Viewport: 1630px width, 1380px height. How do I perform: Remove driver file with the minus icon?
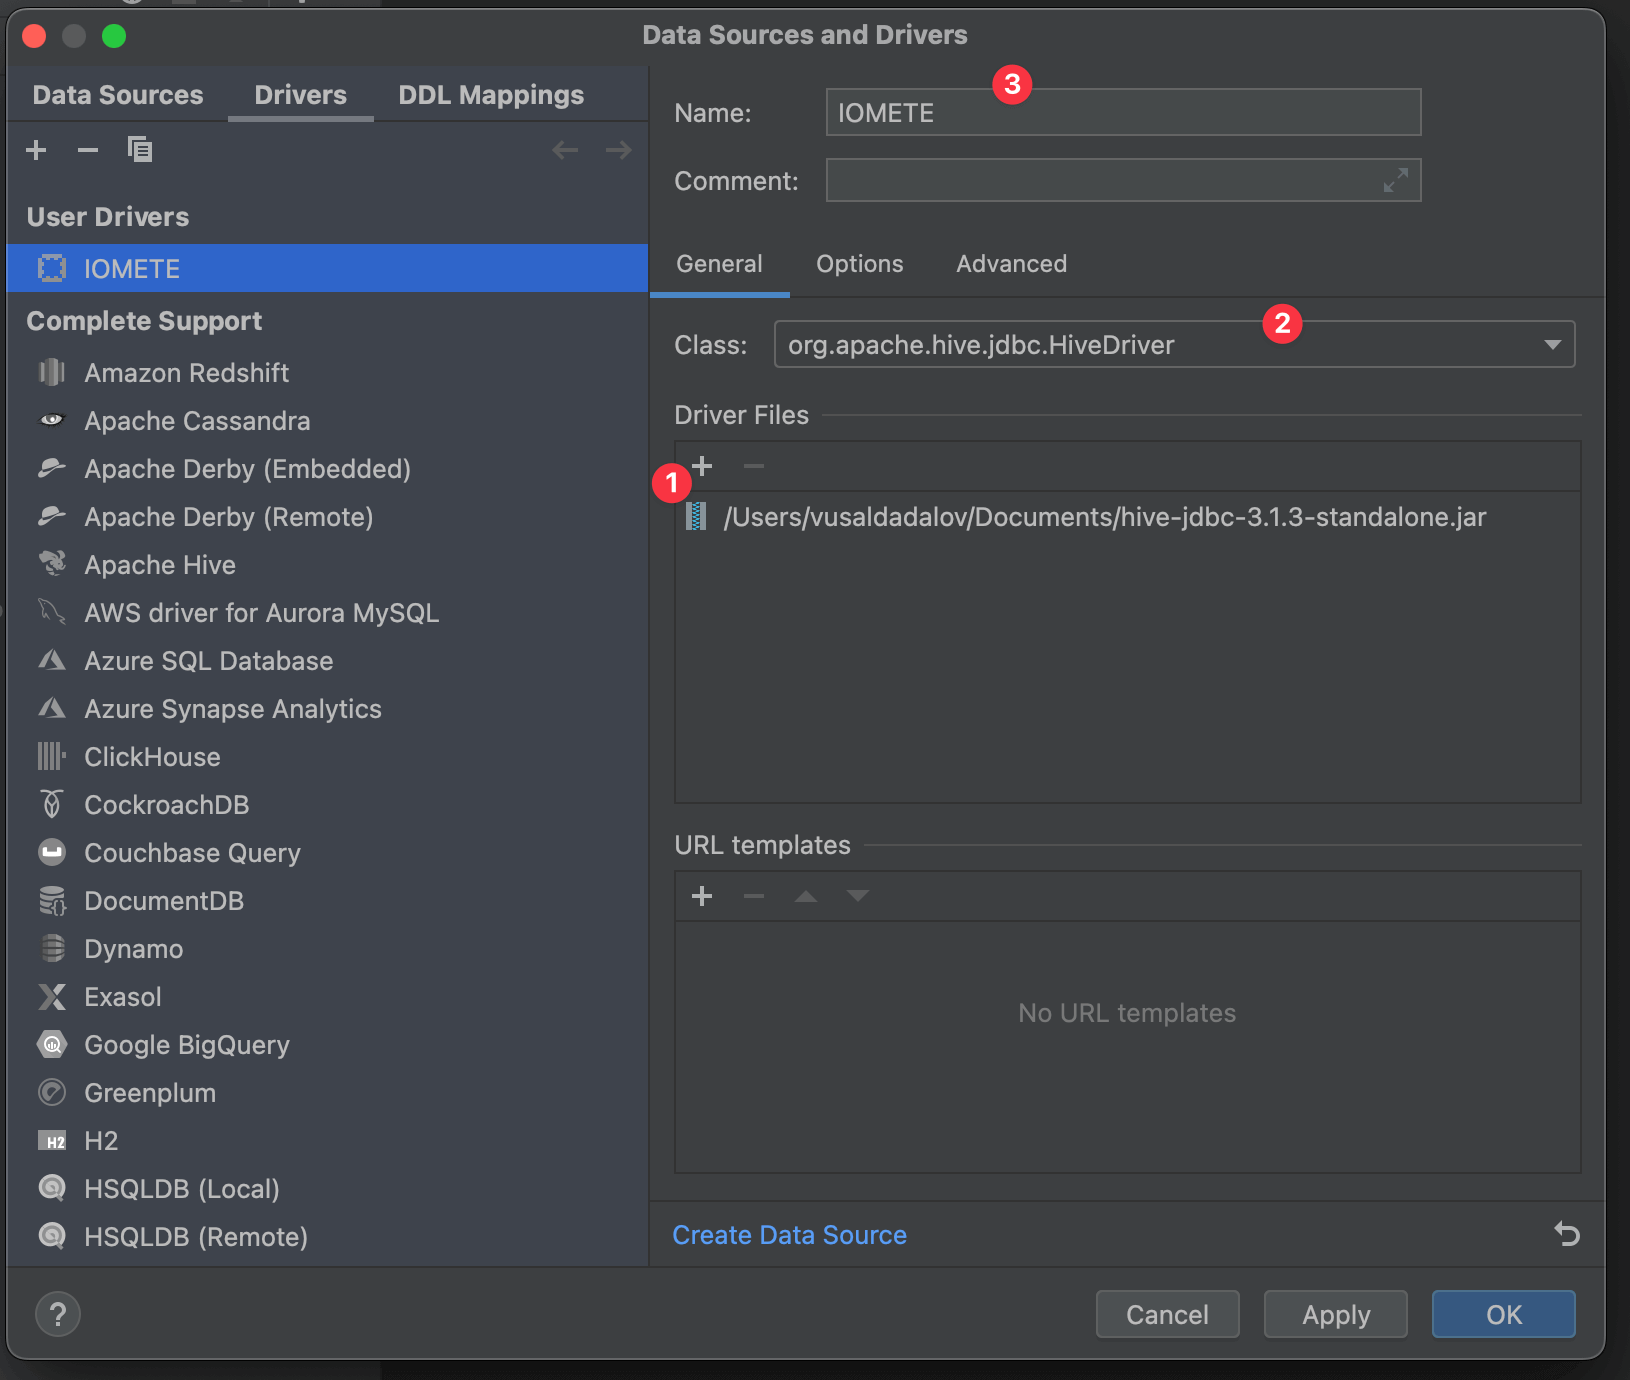click(x=754, y=466)
